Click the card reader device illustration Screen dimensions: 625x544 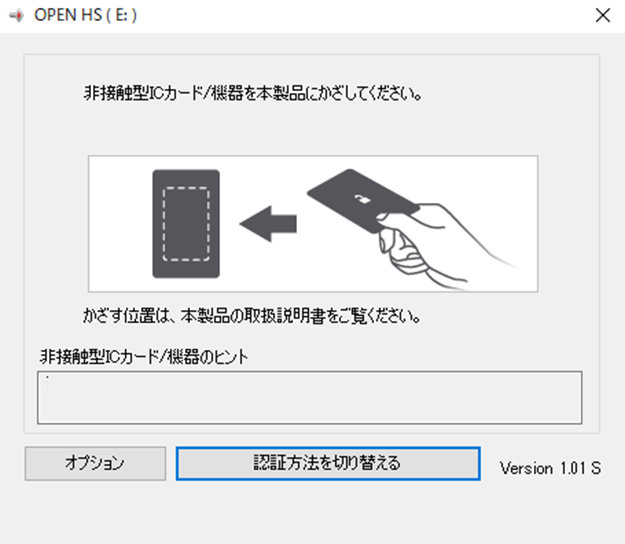coord(186,224)
